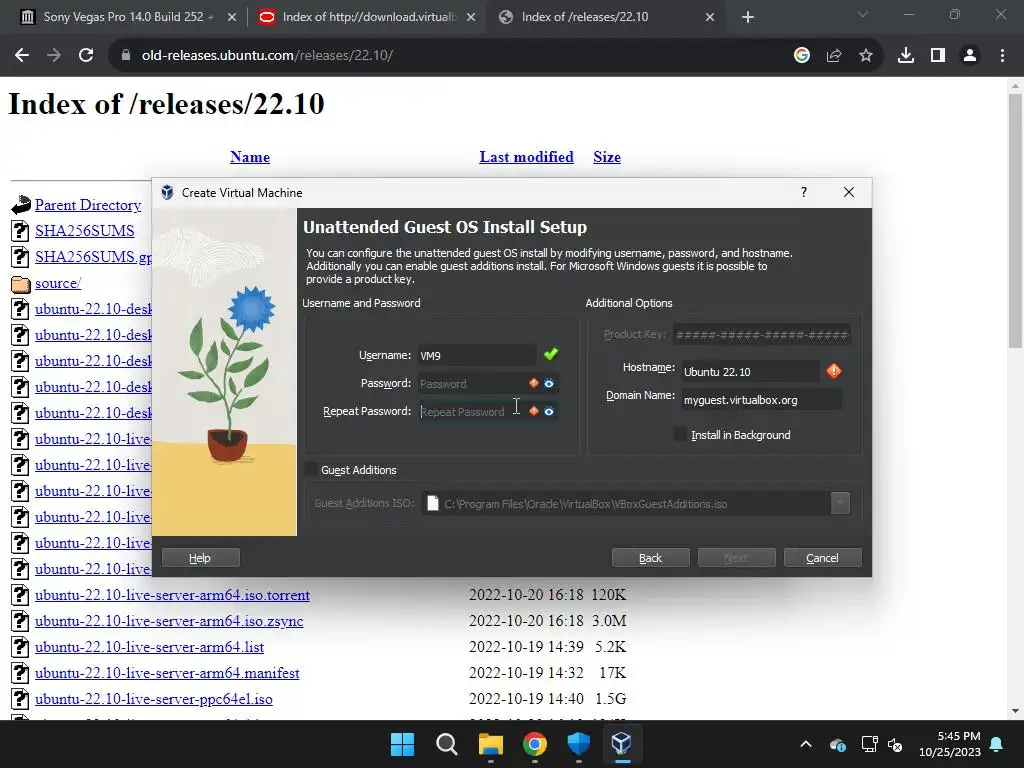The width and height of the screenshot is (1024, 768).
Task: Open ubuntu-22.10-live-server-arm64.manifest link
Action: pos(167,673)
